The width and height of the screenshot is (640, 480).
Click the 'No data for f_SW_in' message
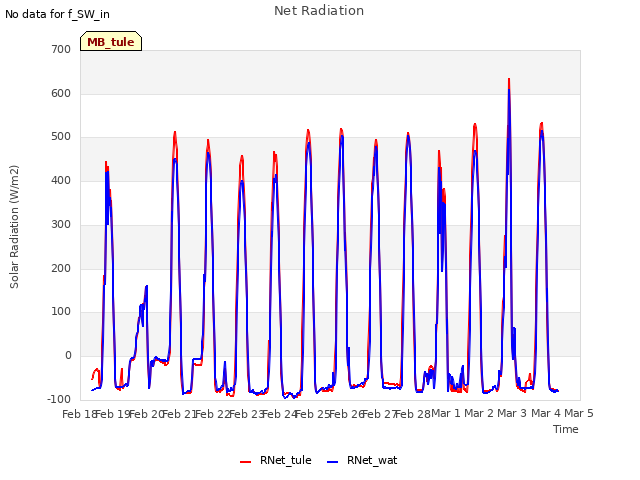[x=57, y=14]
